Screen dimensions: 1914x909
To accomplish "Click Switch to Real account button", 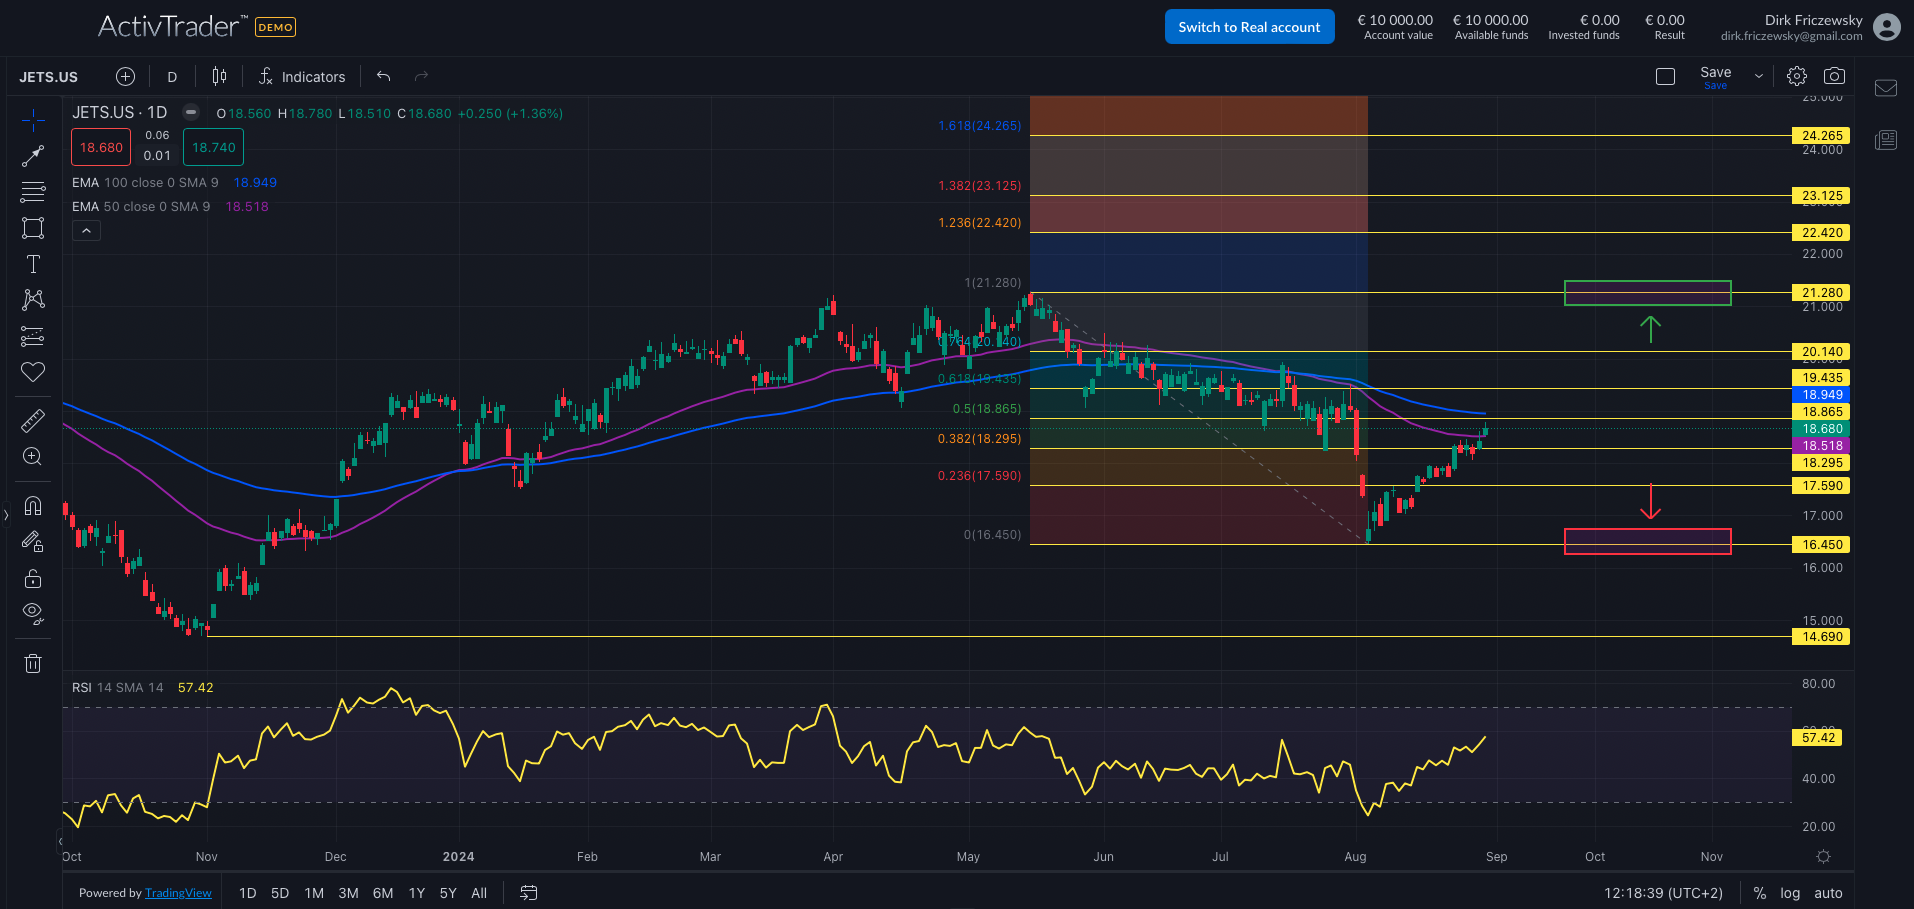I will [x=1249, y=27].
